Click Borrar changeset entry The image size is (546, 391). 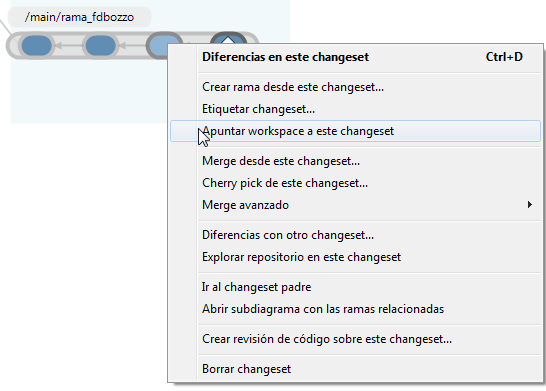(355, 369)
